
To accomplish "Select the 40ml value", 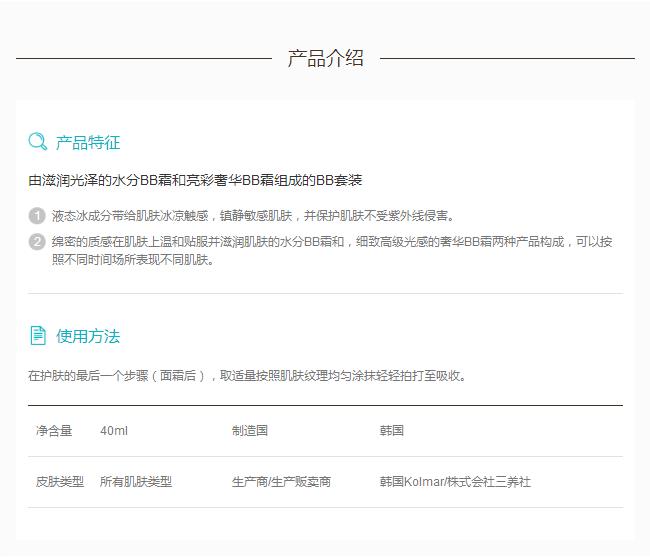I will (114, 431).
